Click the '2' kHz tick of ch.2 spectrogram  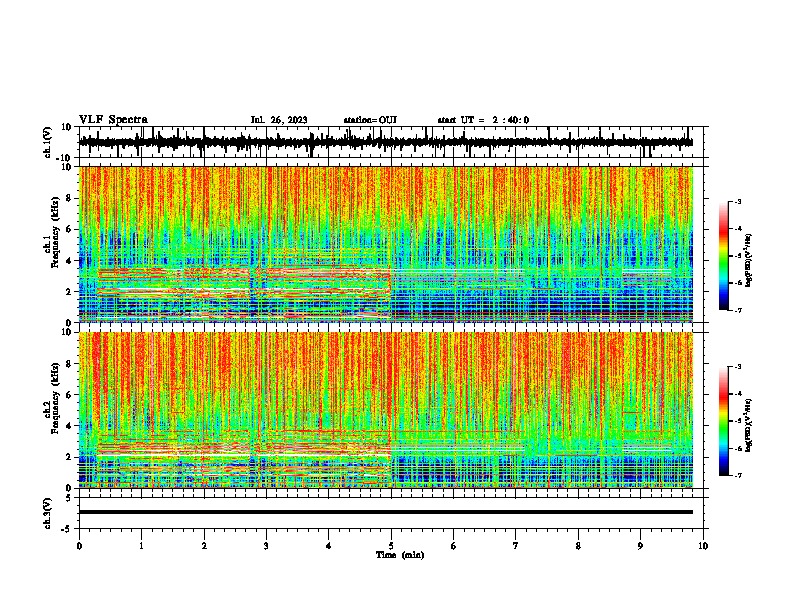point(69,457)
